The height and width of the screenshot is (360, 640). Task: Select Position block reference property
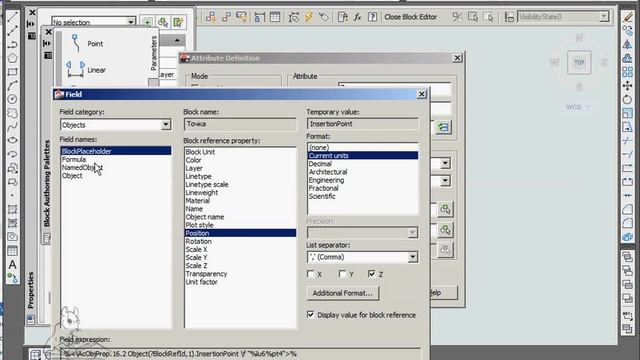click(x=240, y=233)
